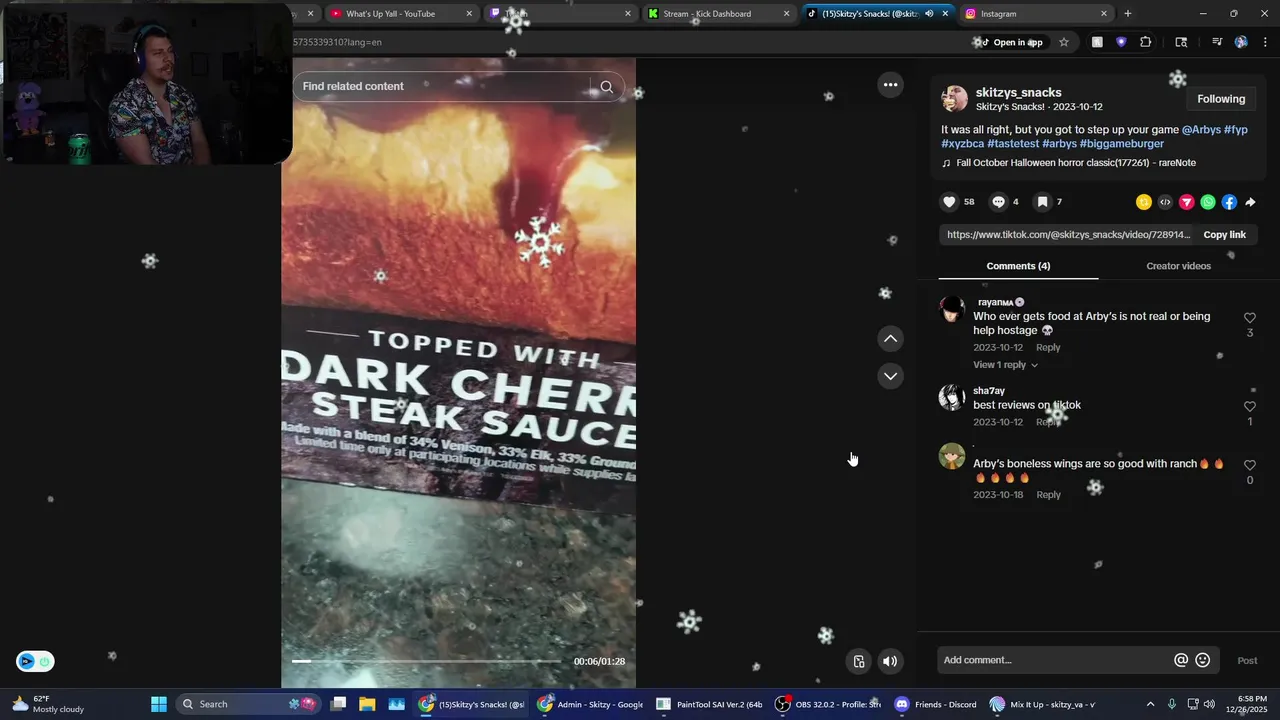Switch to the Creator videos tab
The width and height of the screenshot is (1280, 720).
[1178, 266]
